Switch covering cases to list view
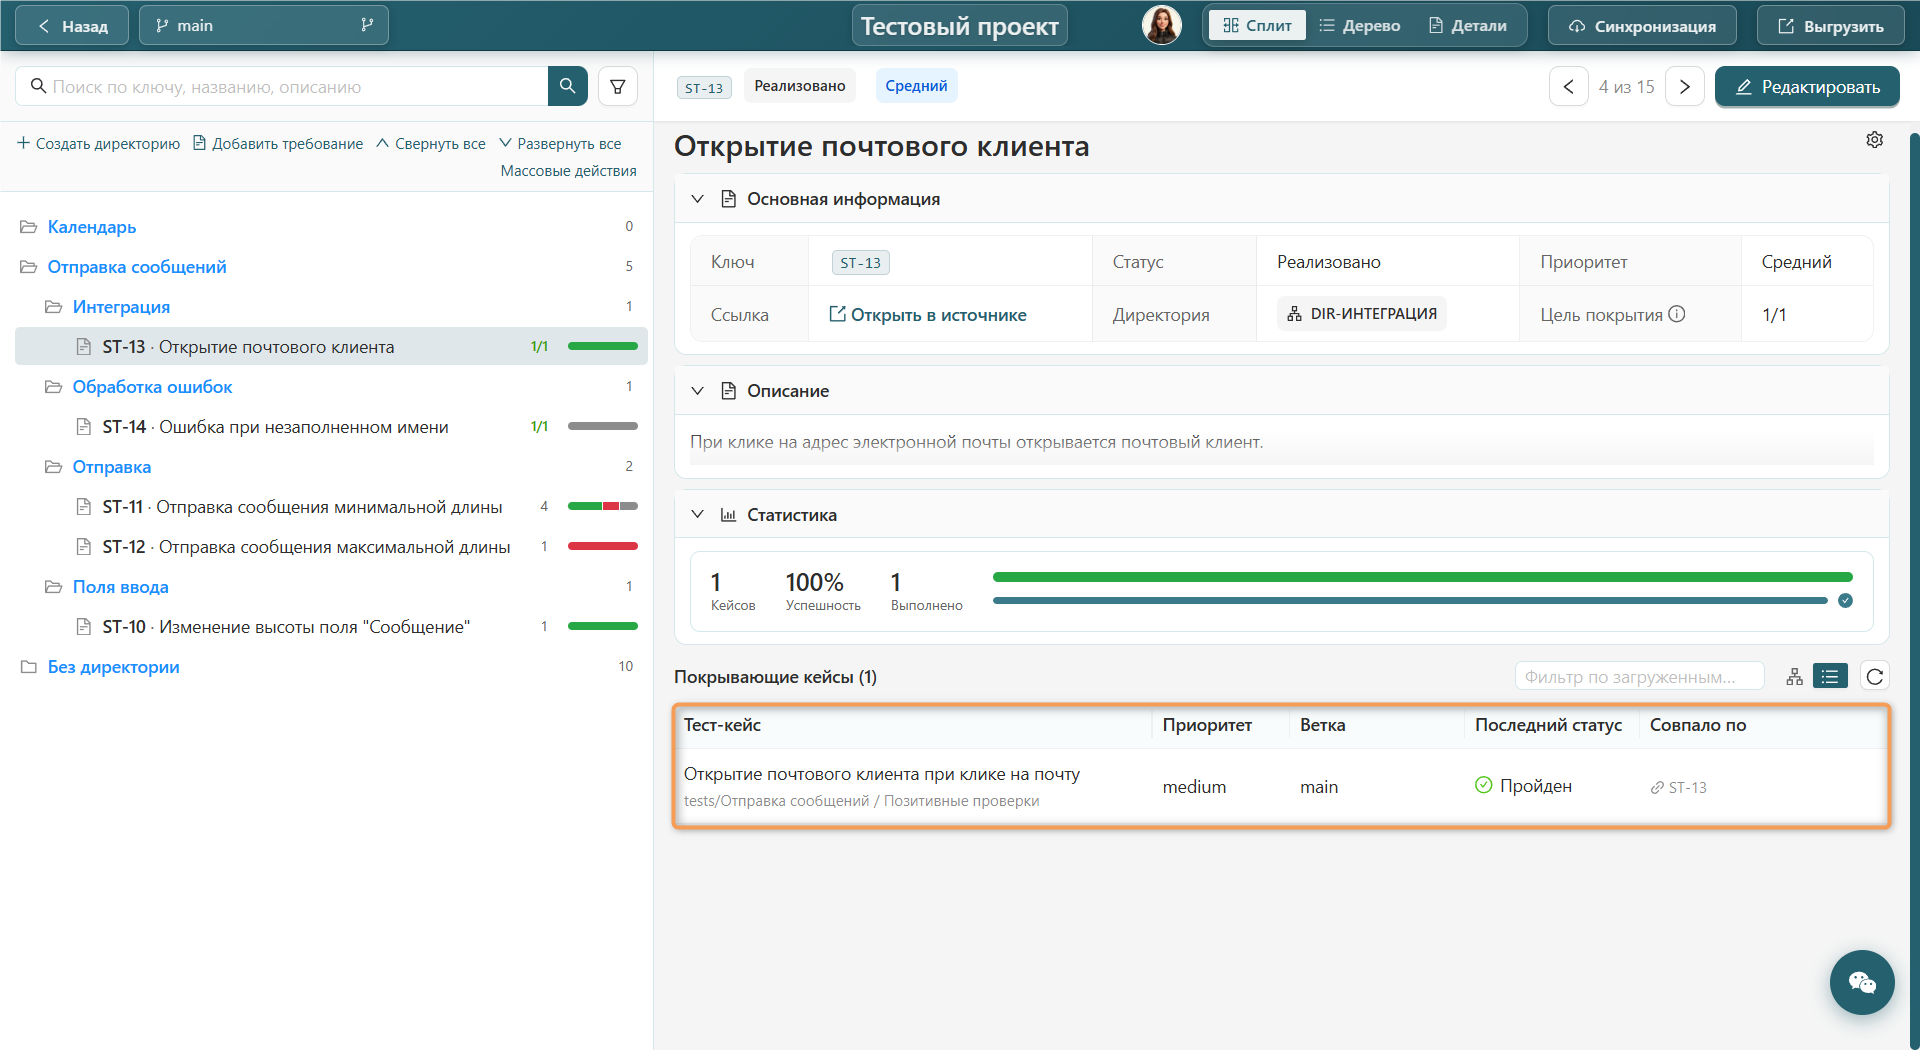The width and height of the screenshot is (1920, 1050). pyautogui.click(x=1830, y=677)
